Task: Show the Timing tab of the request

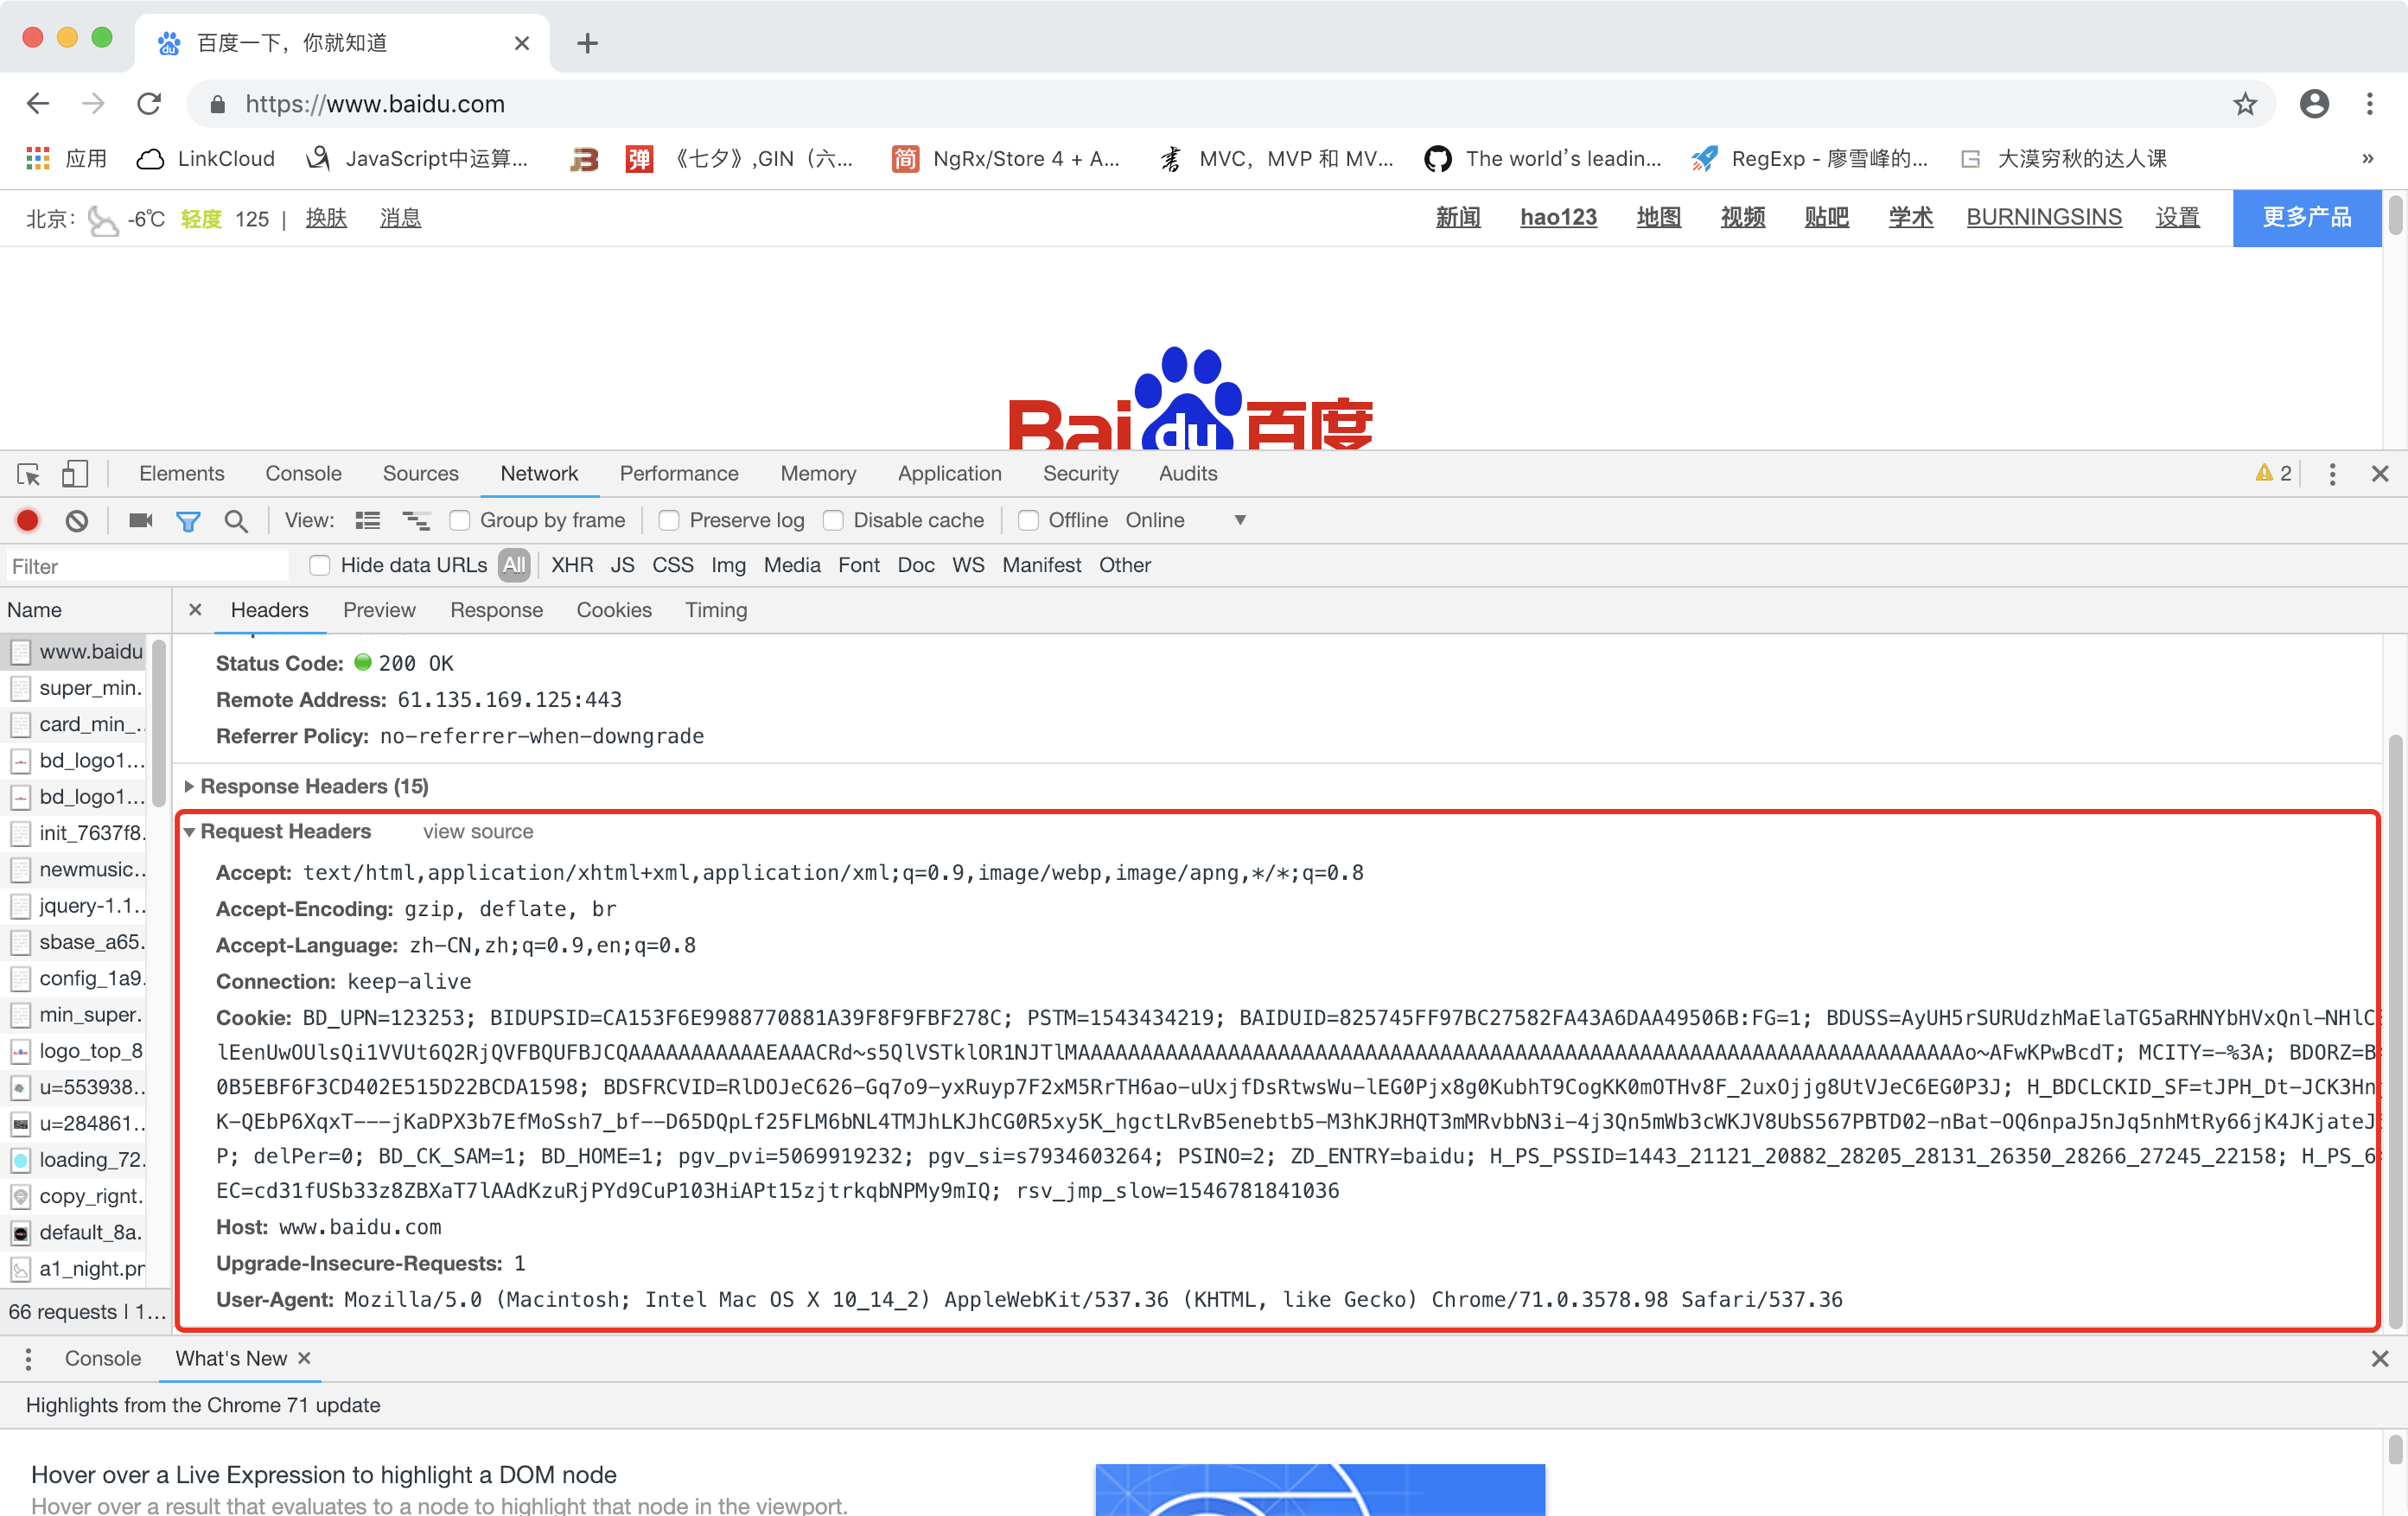Action: (716, 609)
